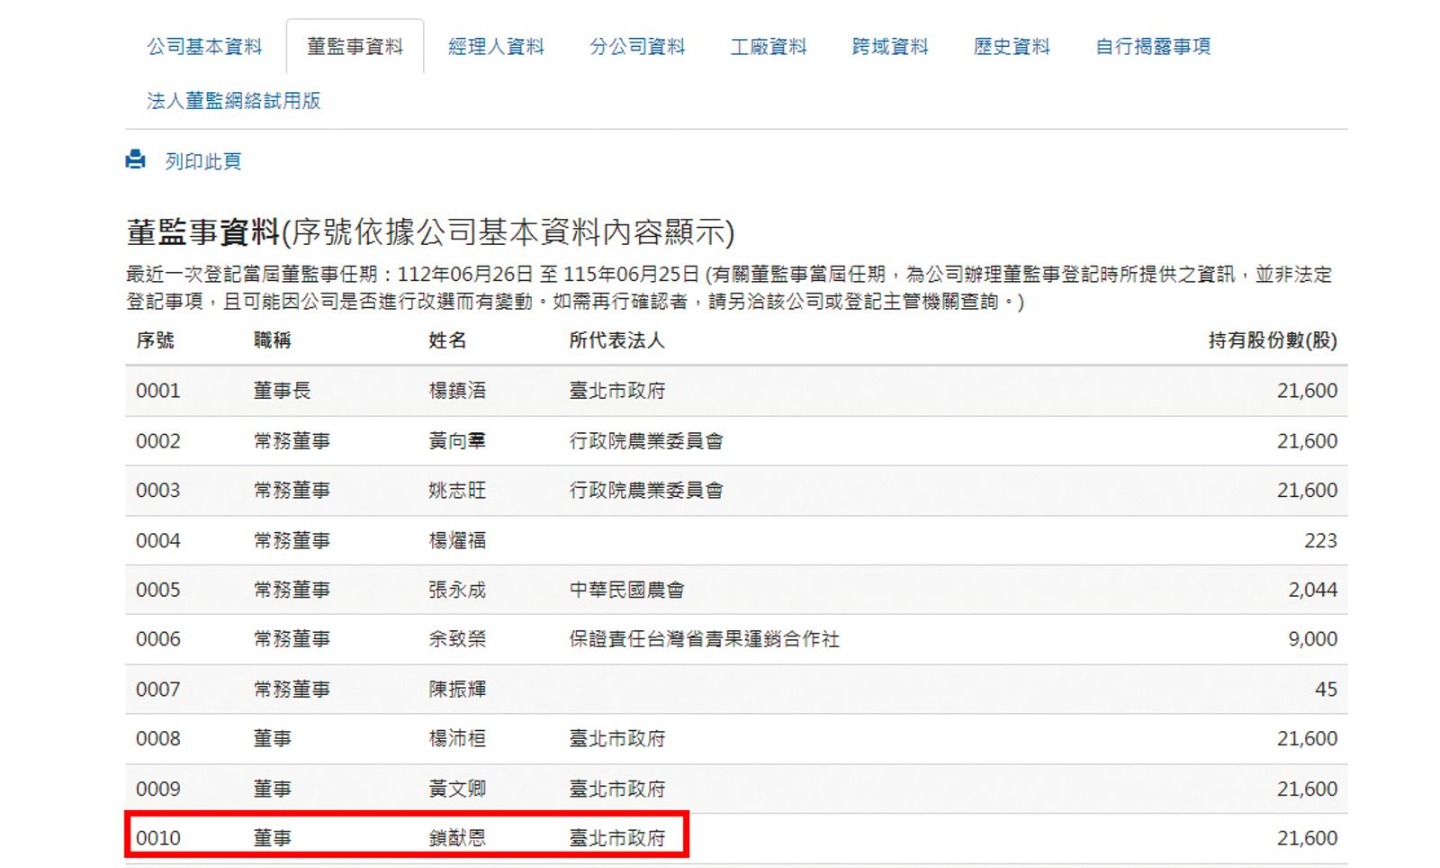Click the 姓名 column header

click(448, 340)
